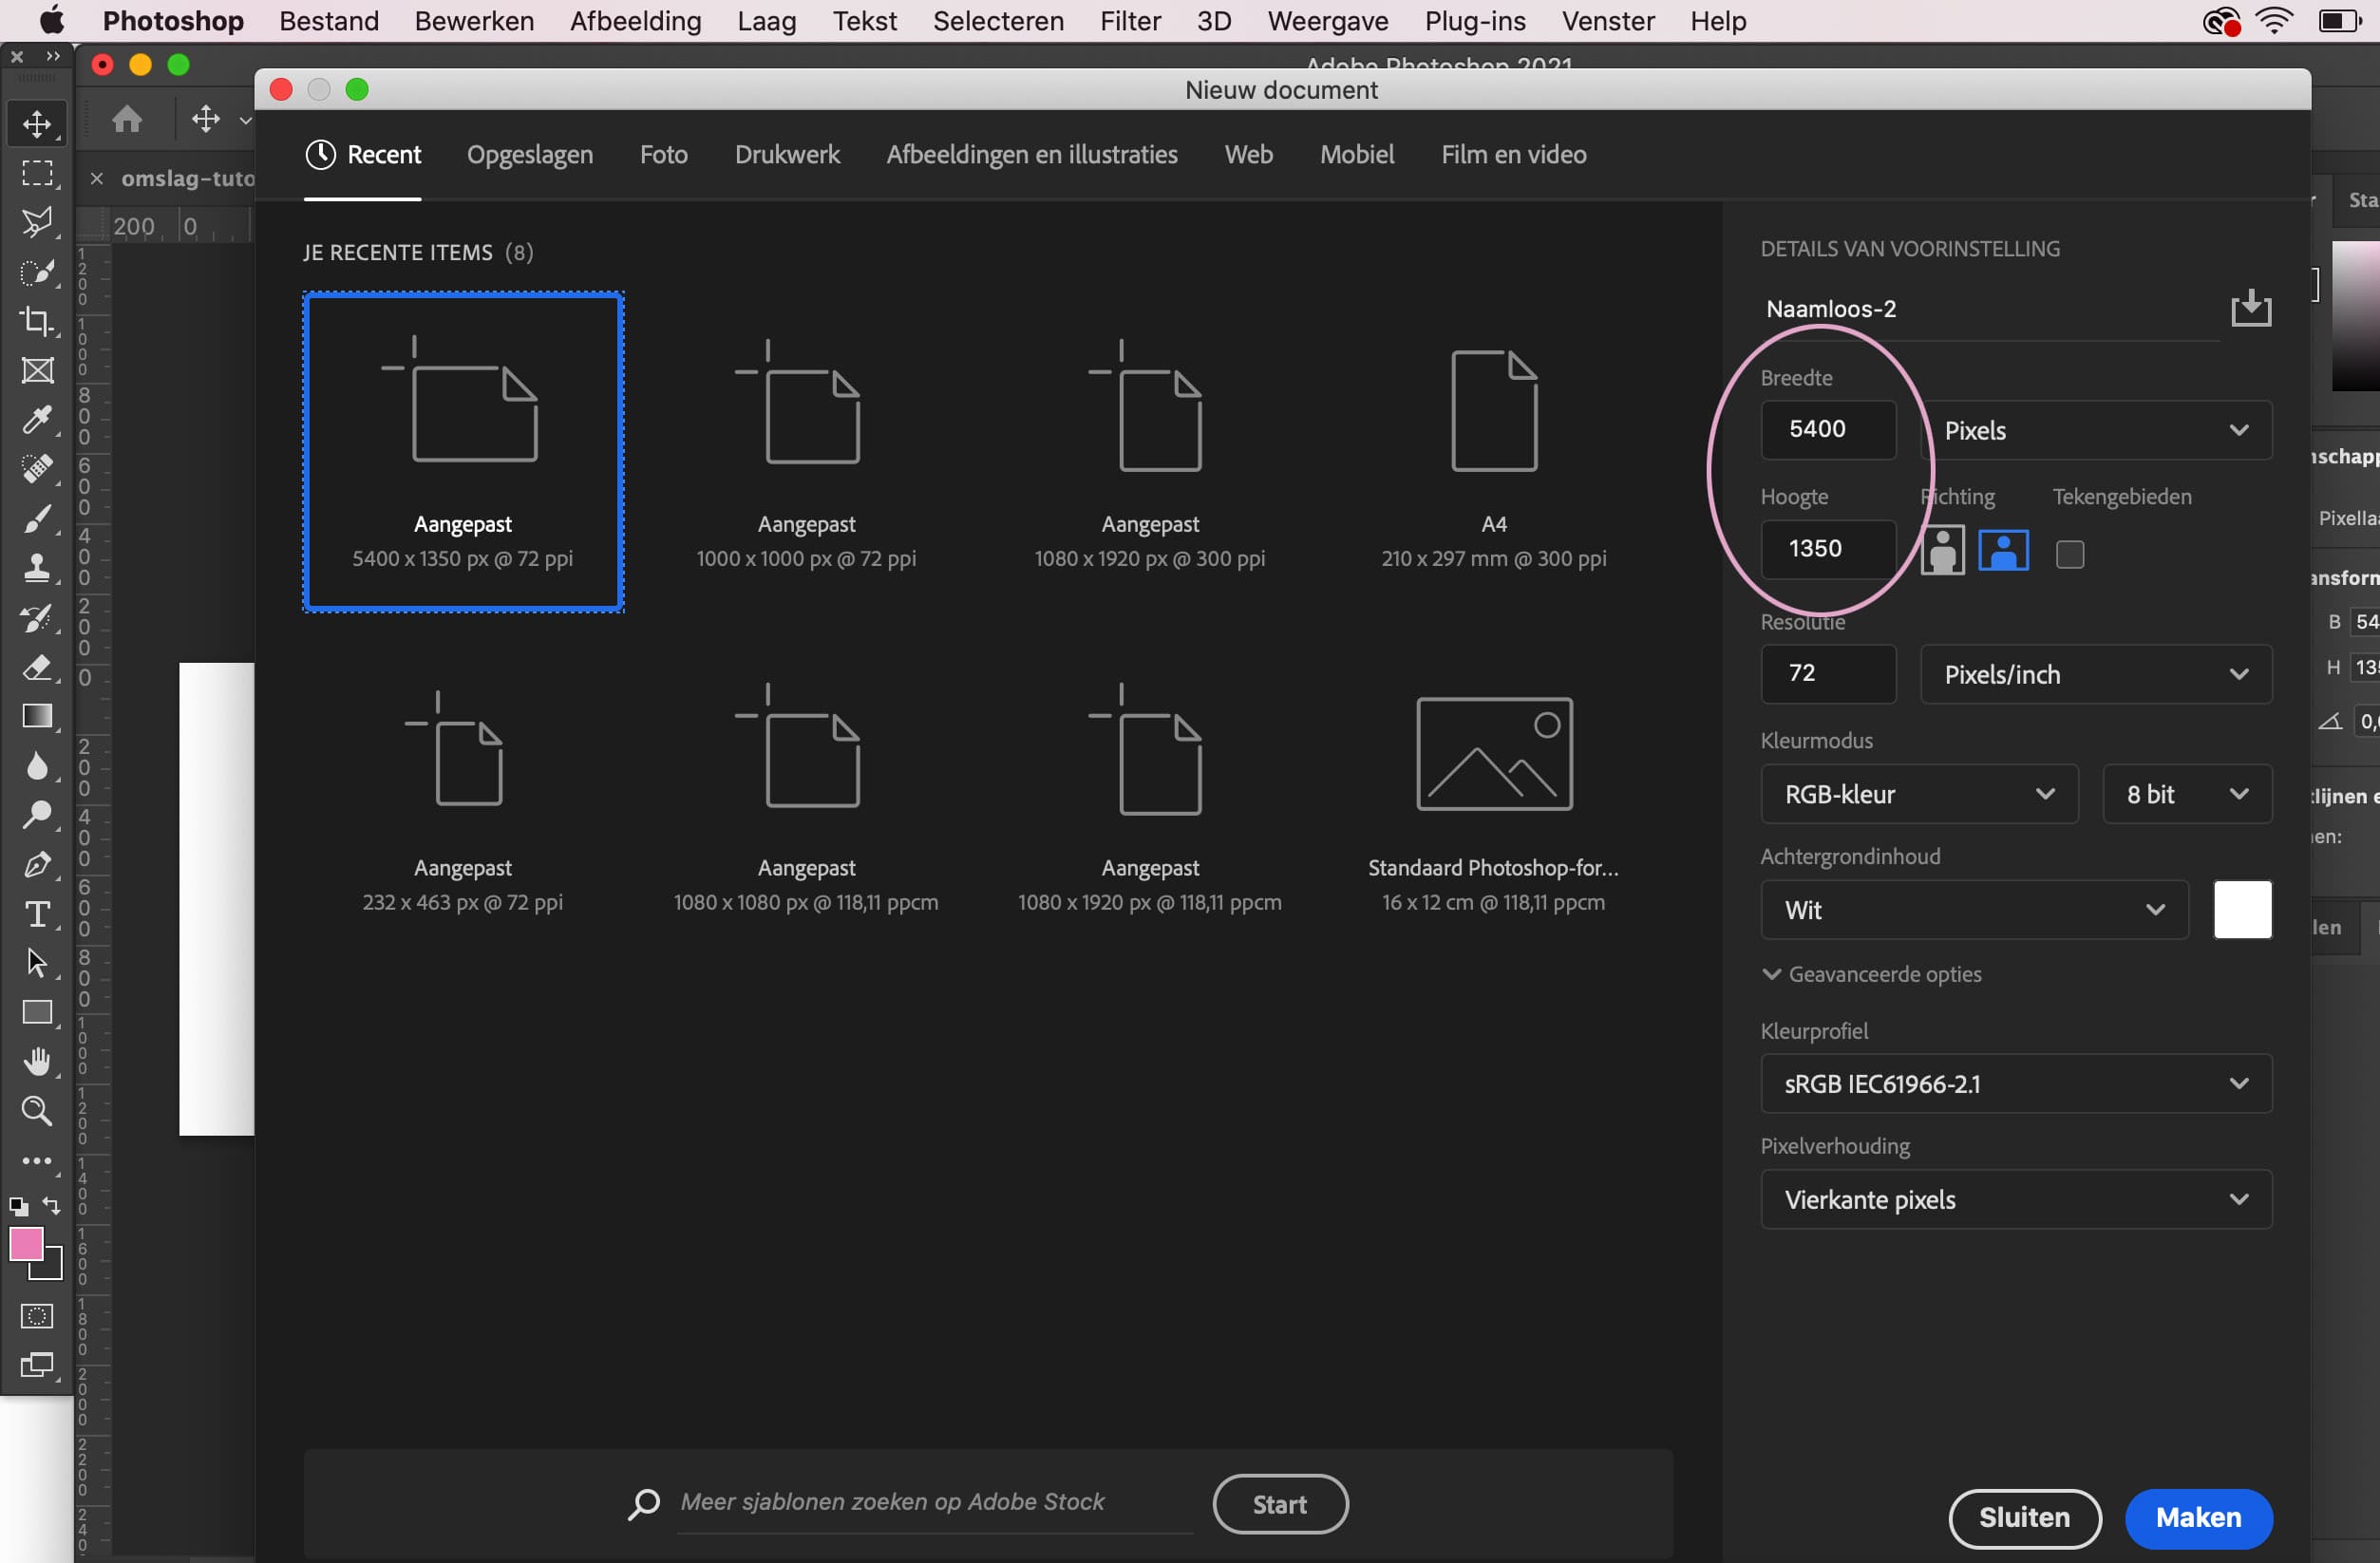Open the Pixels unit dropdown for Breedte

[x=2095, y=431]
